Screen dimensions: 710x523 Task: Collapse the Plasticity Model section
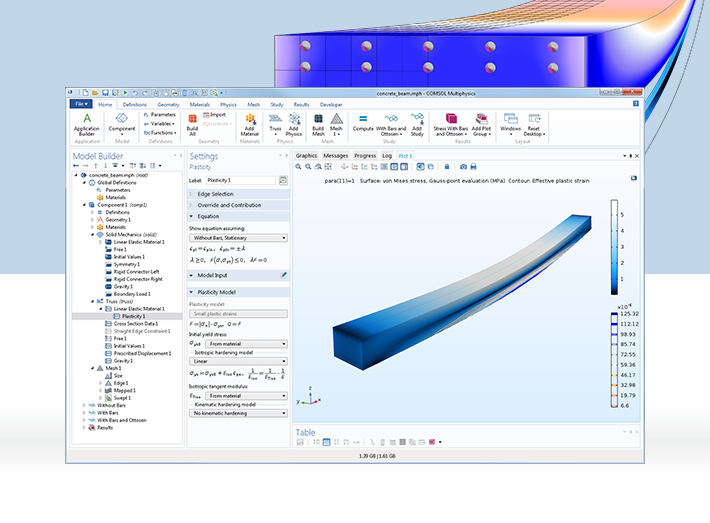[x=238, y=292]
